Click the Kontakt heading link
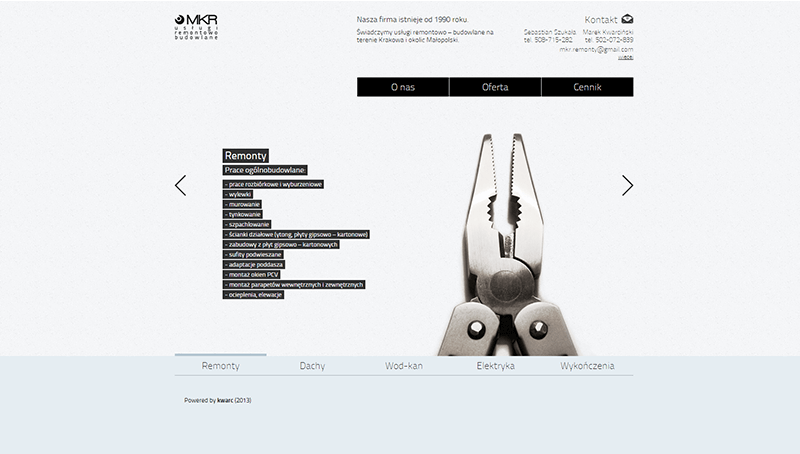Screen dimensions: 800x454 (x=601, y=19)
